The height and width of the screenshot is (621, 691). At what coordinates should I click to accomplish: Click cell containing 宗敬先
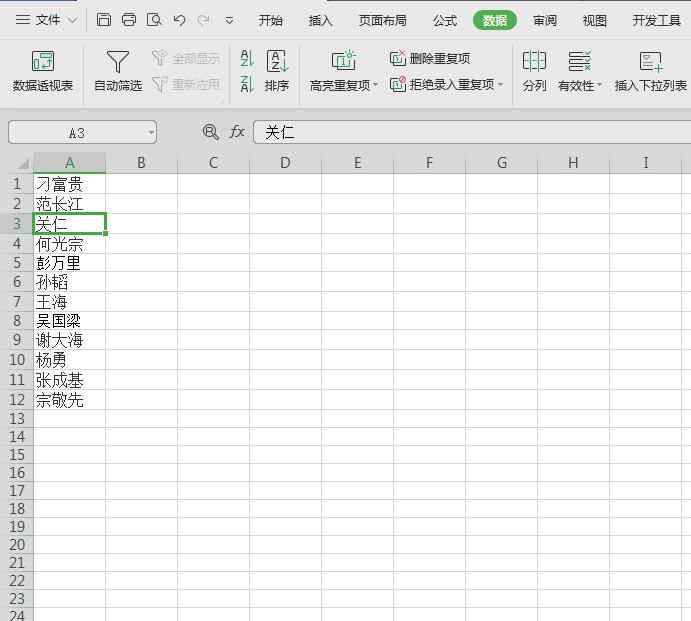click(x=70, y=399)
